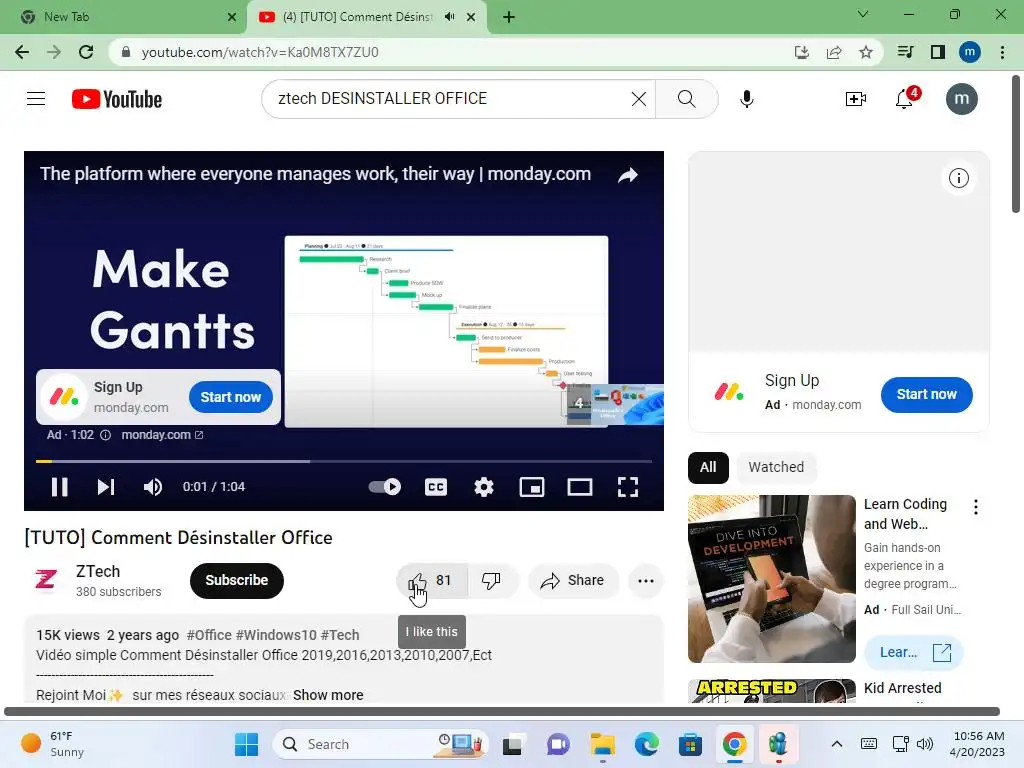The height and width of the screenshot is (768, 1024).
Task: Open Microsoft Edge from taskbar
Action: point(647,744)
